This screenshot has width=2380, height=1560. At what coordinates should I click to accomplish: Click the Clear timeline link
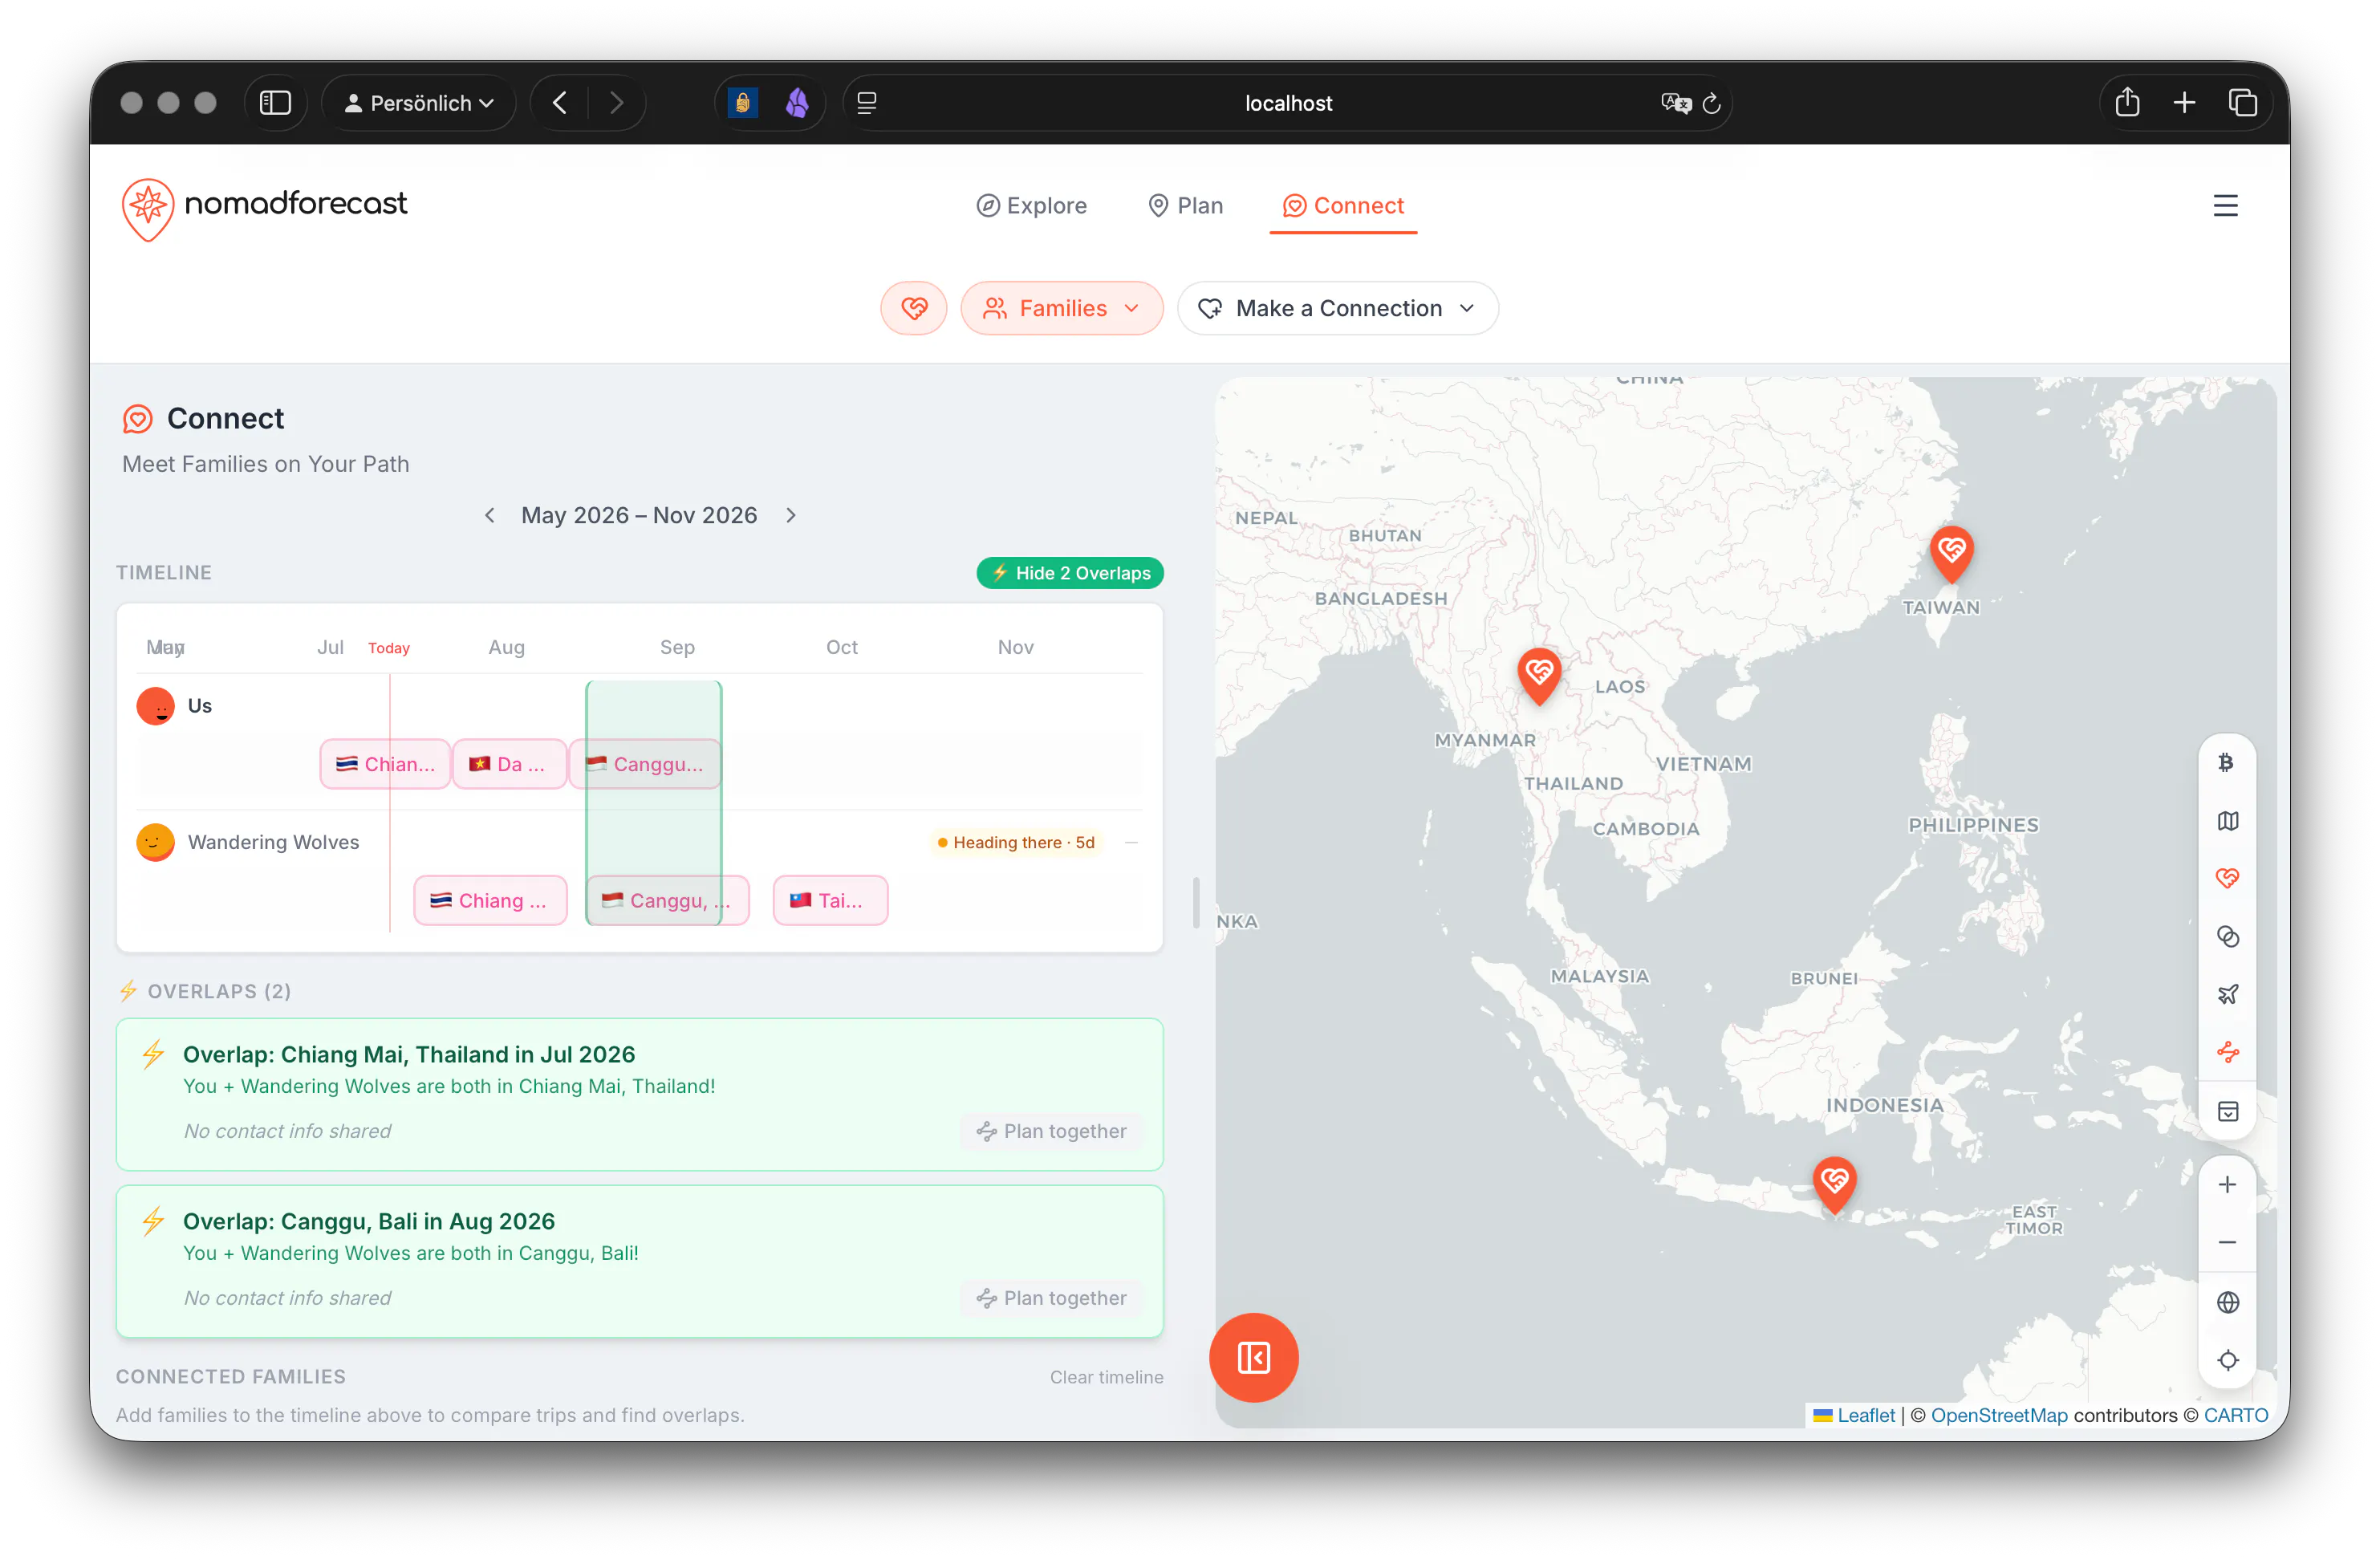pyautogui.click(x=1106, y=1377)
